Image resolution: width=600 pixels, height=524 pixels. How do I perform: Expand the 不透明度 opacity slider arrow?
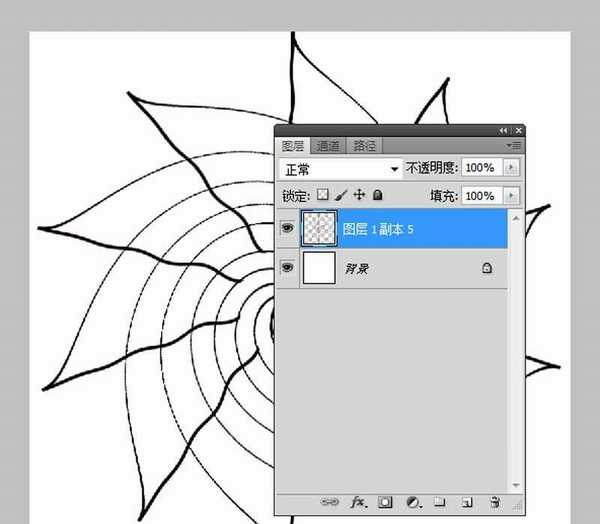pos(511,167)
